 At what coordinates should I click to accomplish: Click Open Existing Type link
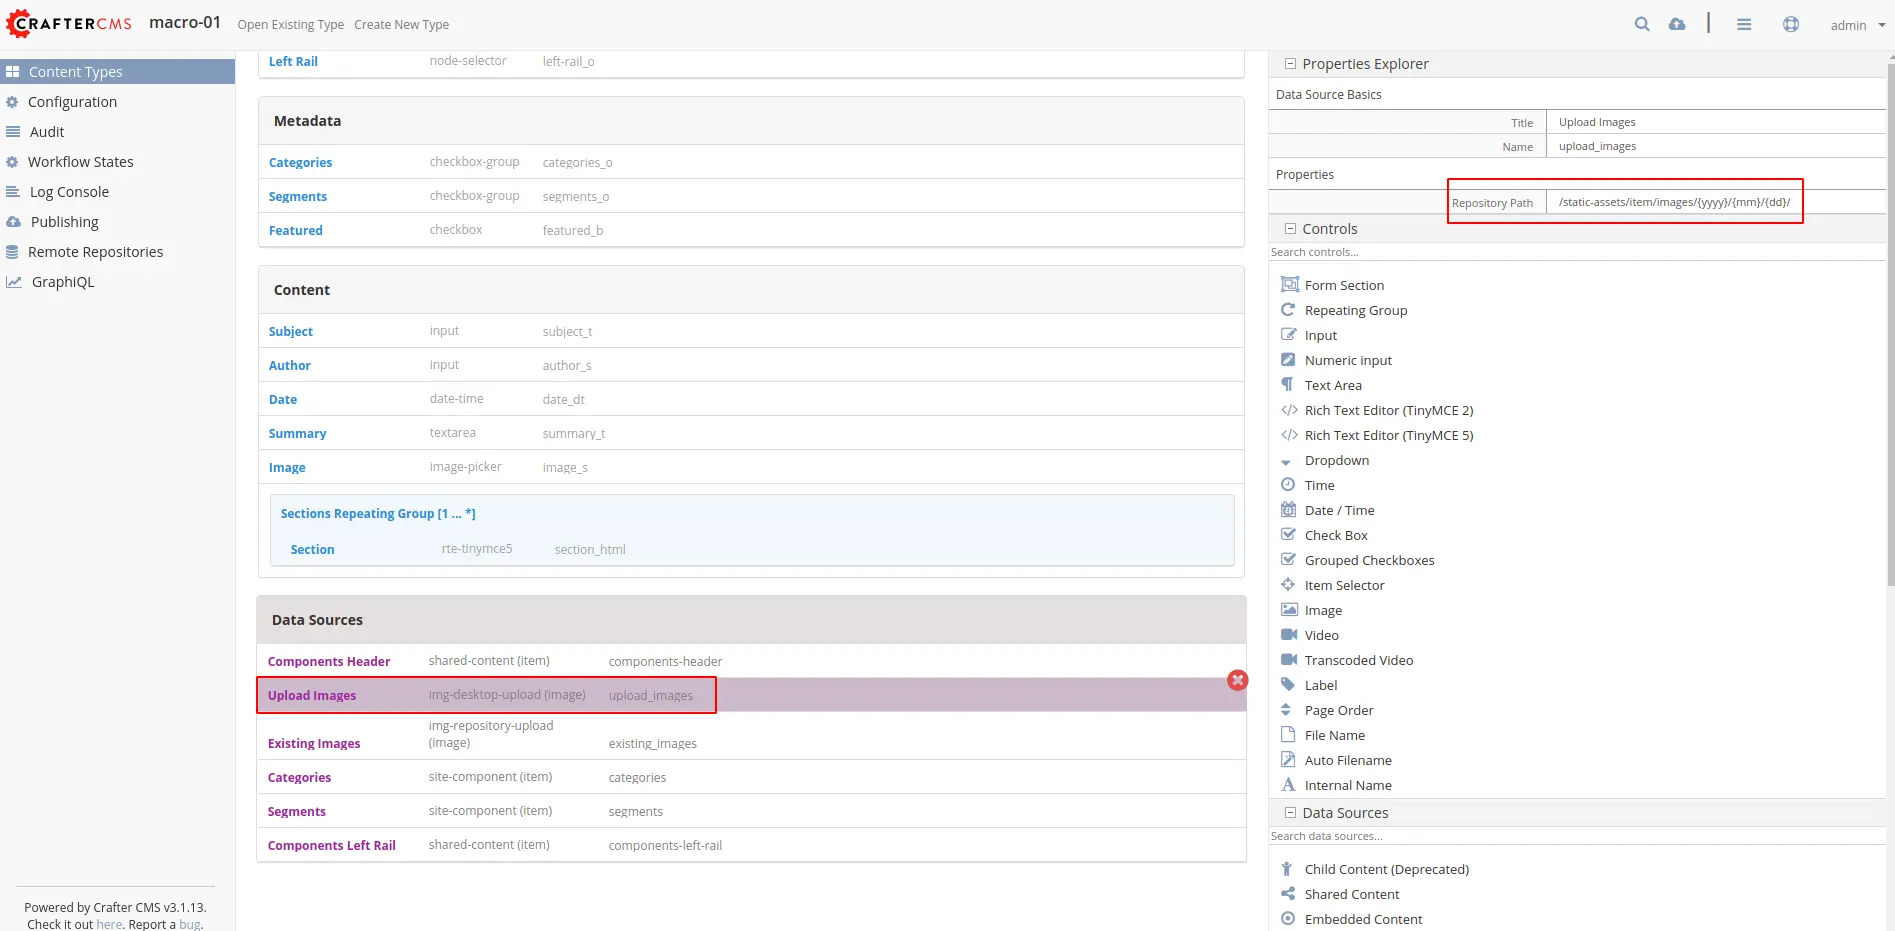[x=290, y=25]
